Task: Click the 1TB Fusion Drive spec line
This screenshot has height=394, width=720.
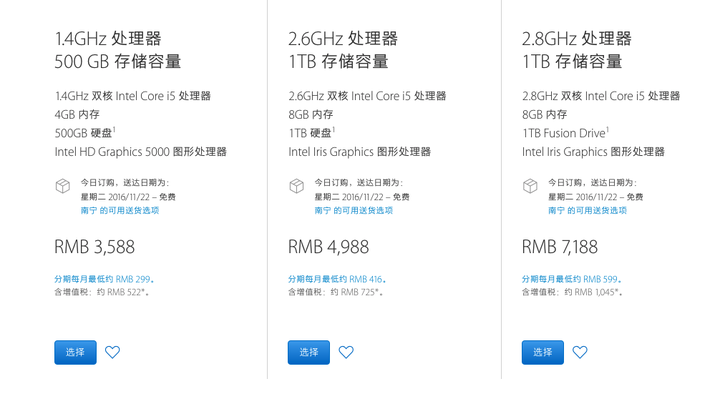Action: (x=566, y=133)
